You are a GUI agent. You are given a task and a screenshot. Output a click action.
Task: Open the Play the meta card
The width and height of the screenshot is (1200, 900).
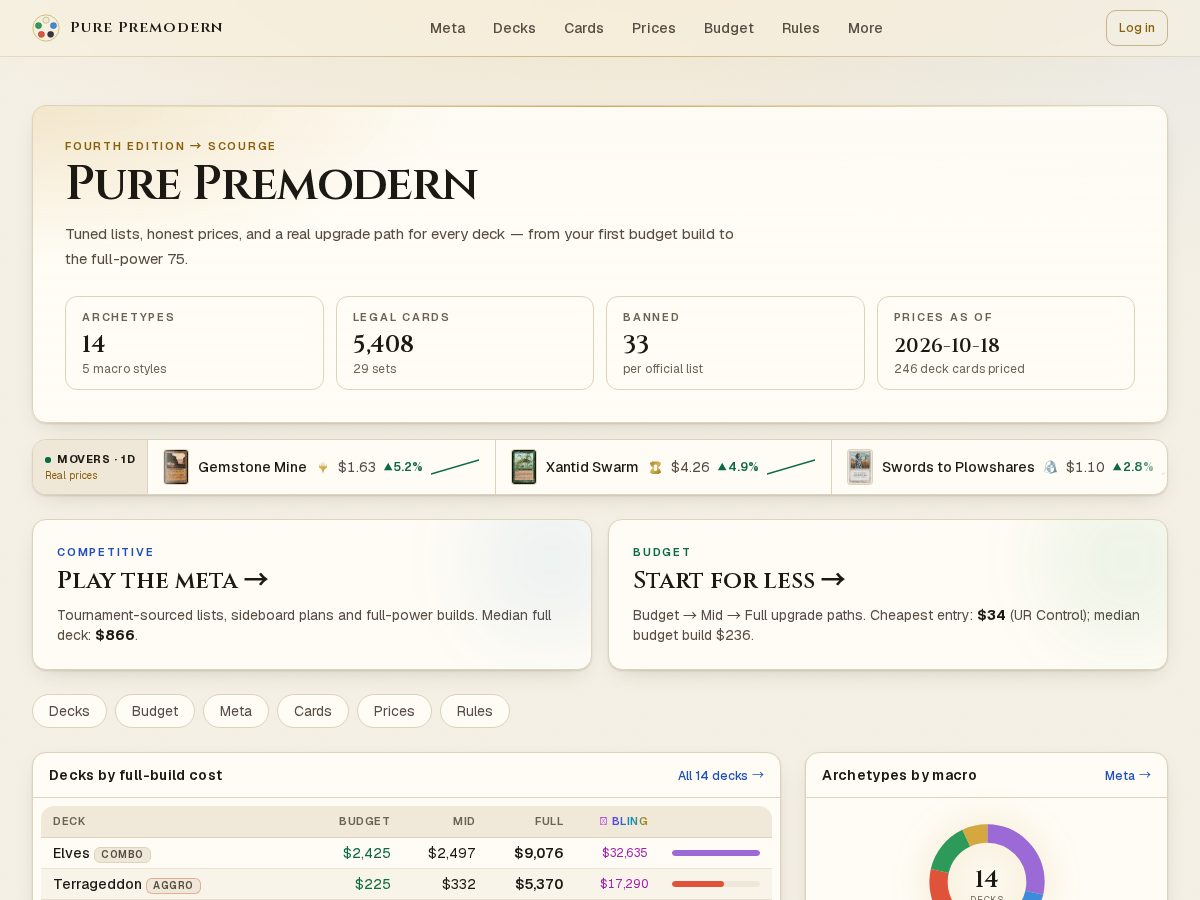(x=312, y=594)
